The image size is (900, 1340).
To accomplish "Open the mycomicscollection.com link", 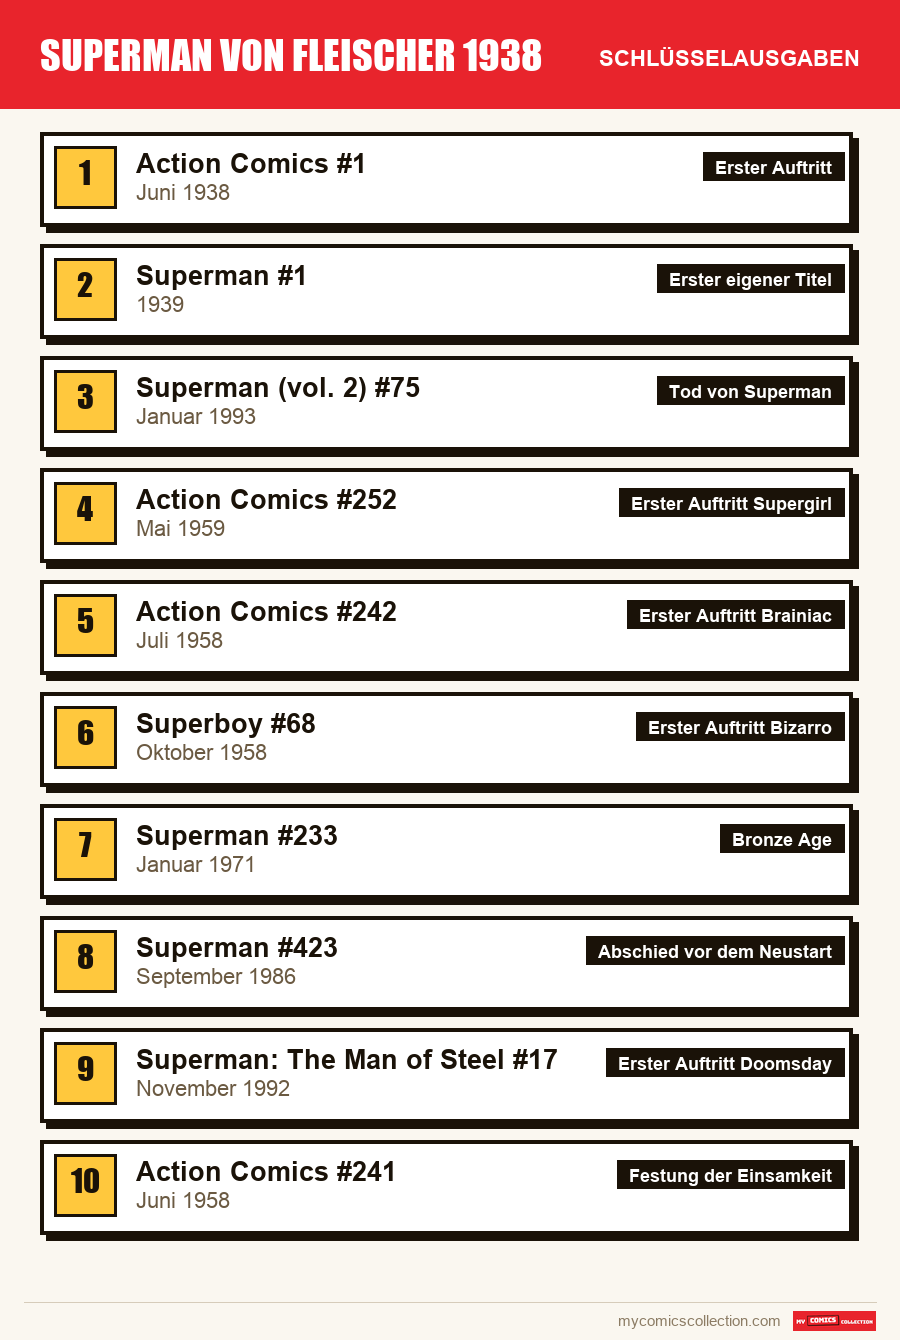I will [699, 1321].
